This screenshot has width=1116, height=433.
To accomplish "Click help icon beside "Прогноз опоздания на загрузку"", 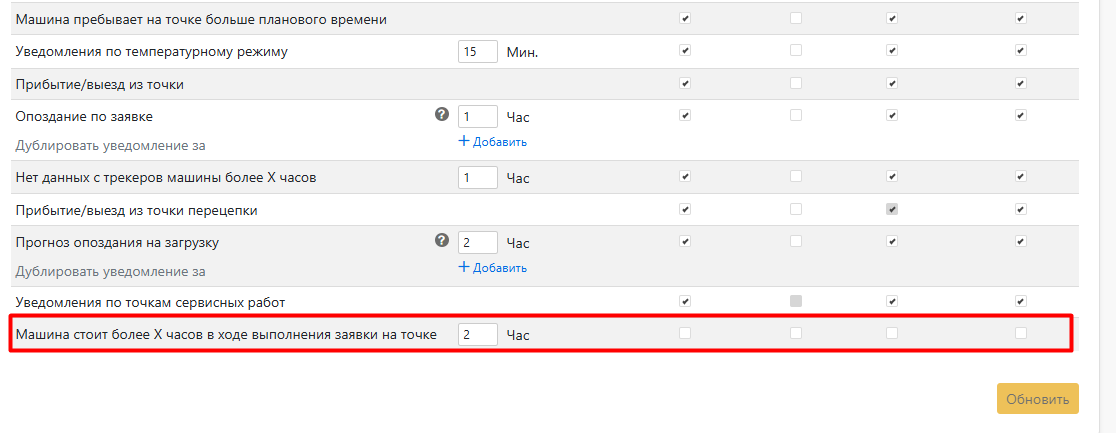I will pos(442,241).
